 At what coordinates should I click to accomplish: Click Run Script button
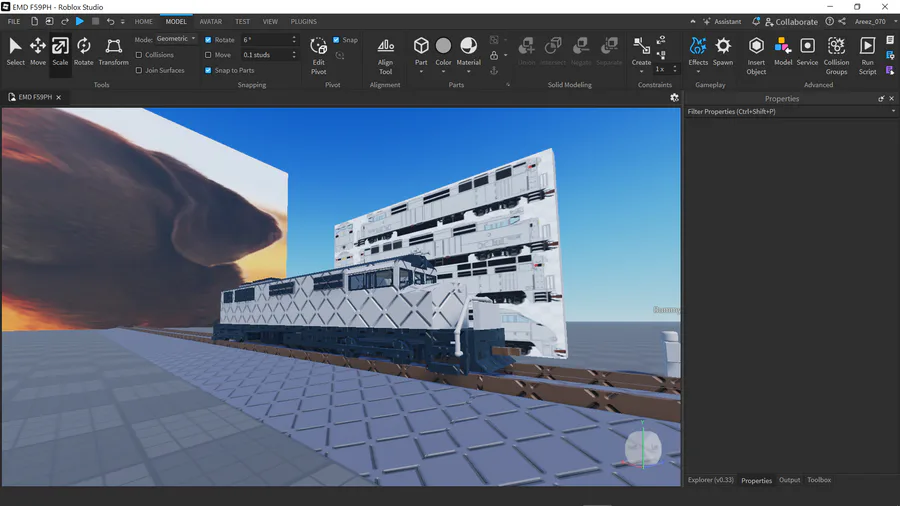click(x=867, y=56)
